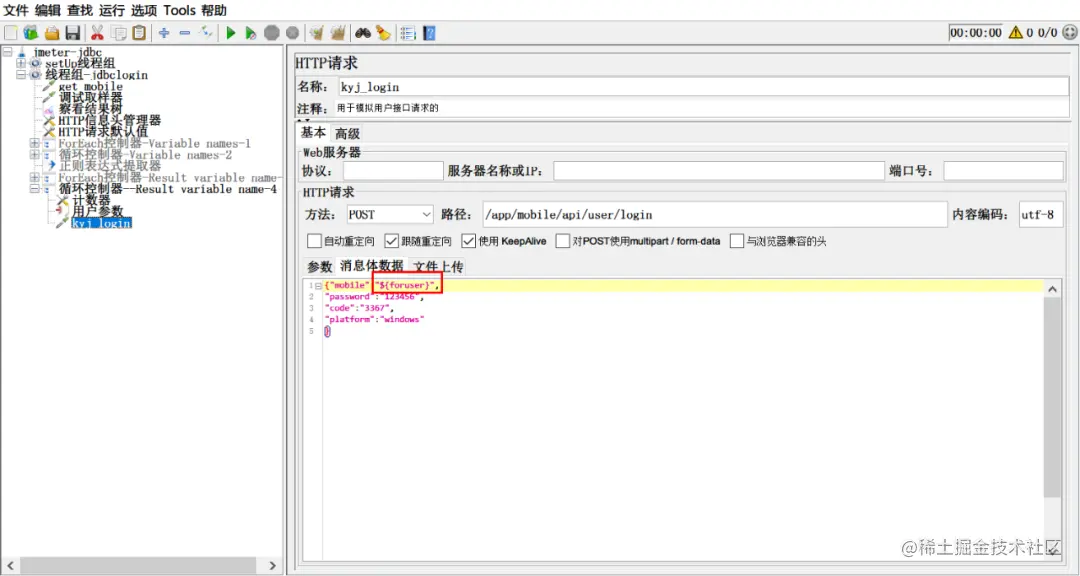Screen dimensions: 1080x576
Task: Enable 对POST使用multipart / form-data checkbox
Action: coord(563,241)
